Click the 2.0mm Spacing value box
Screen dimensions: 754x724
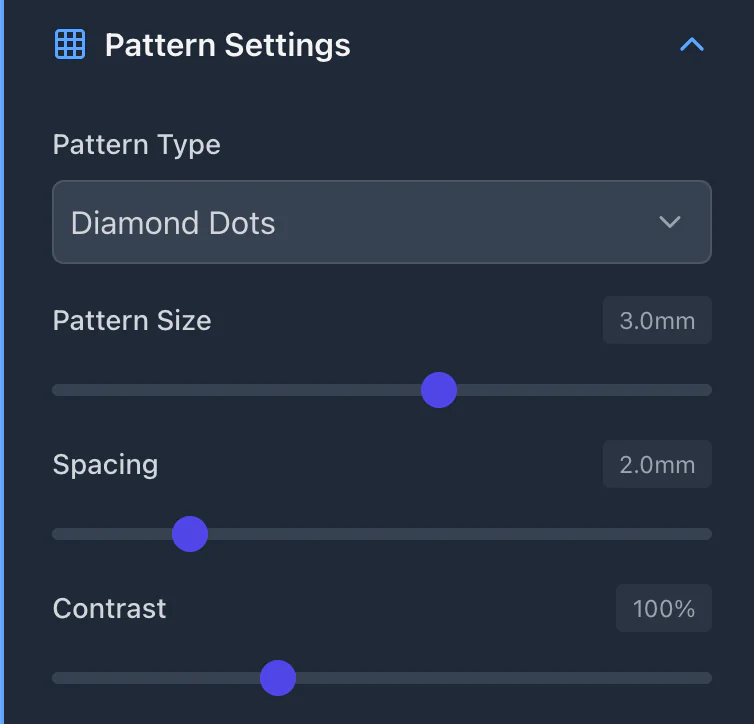point(657,465)
